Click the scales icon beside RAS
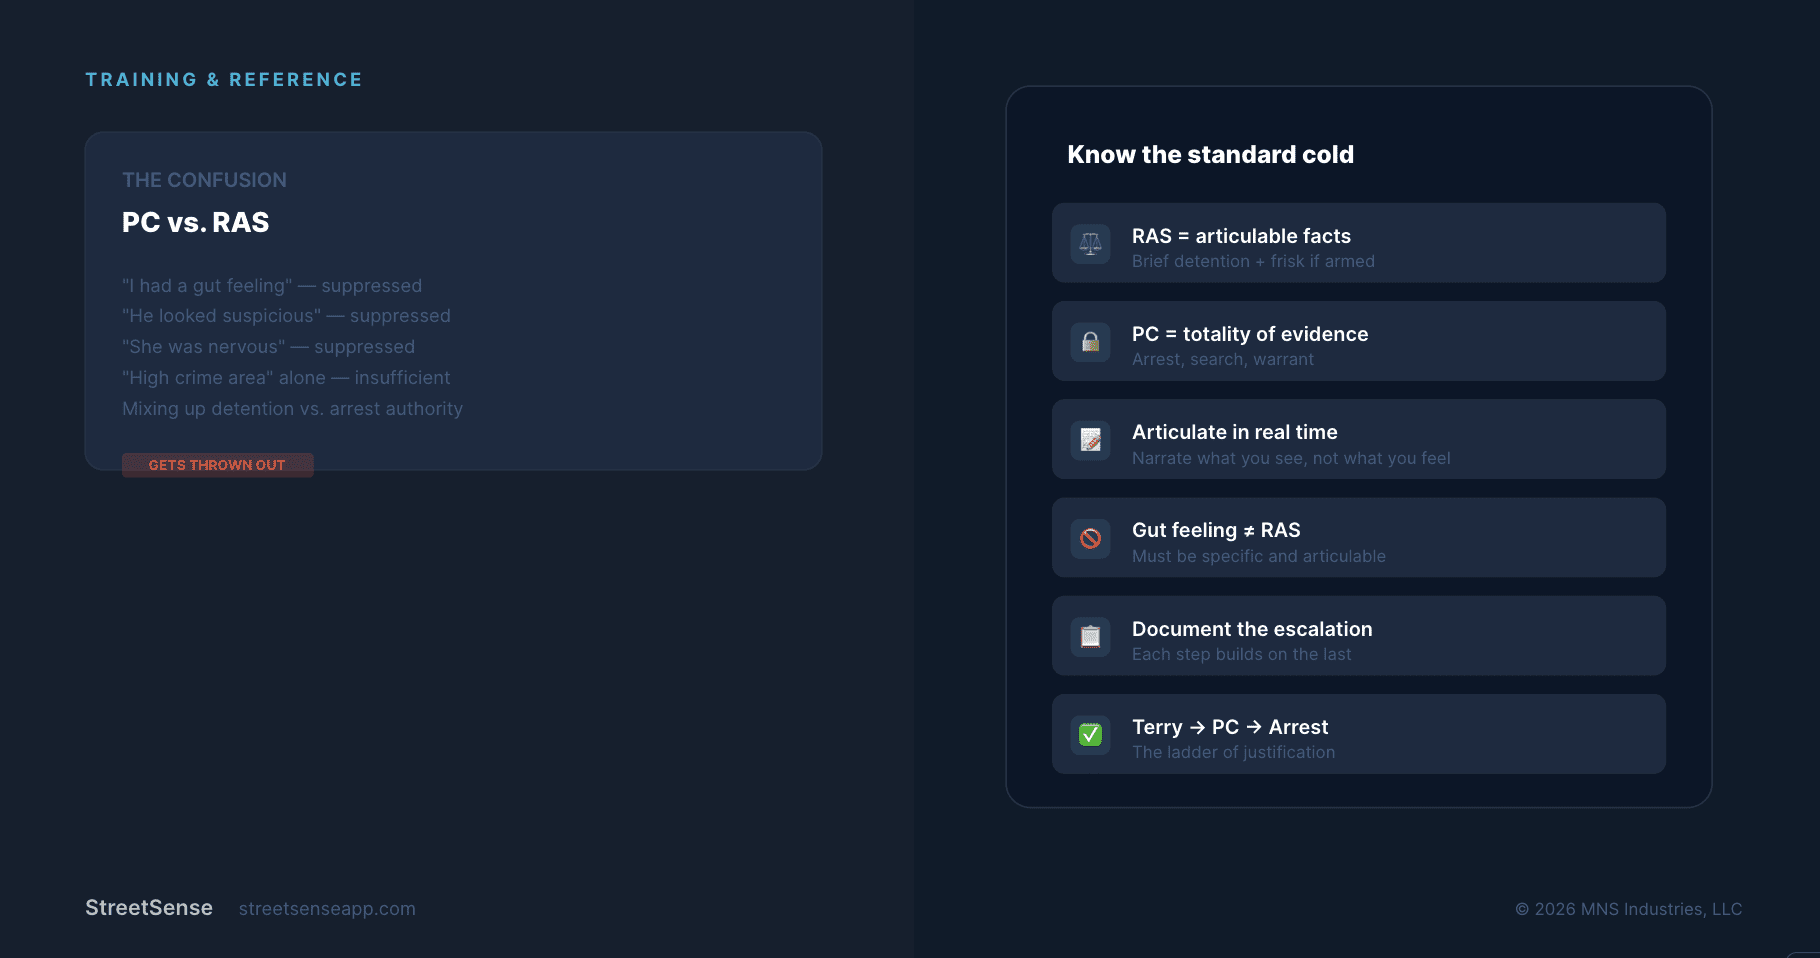The image size is (1820, 958). [x=1090, y=244]
